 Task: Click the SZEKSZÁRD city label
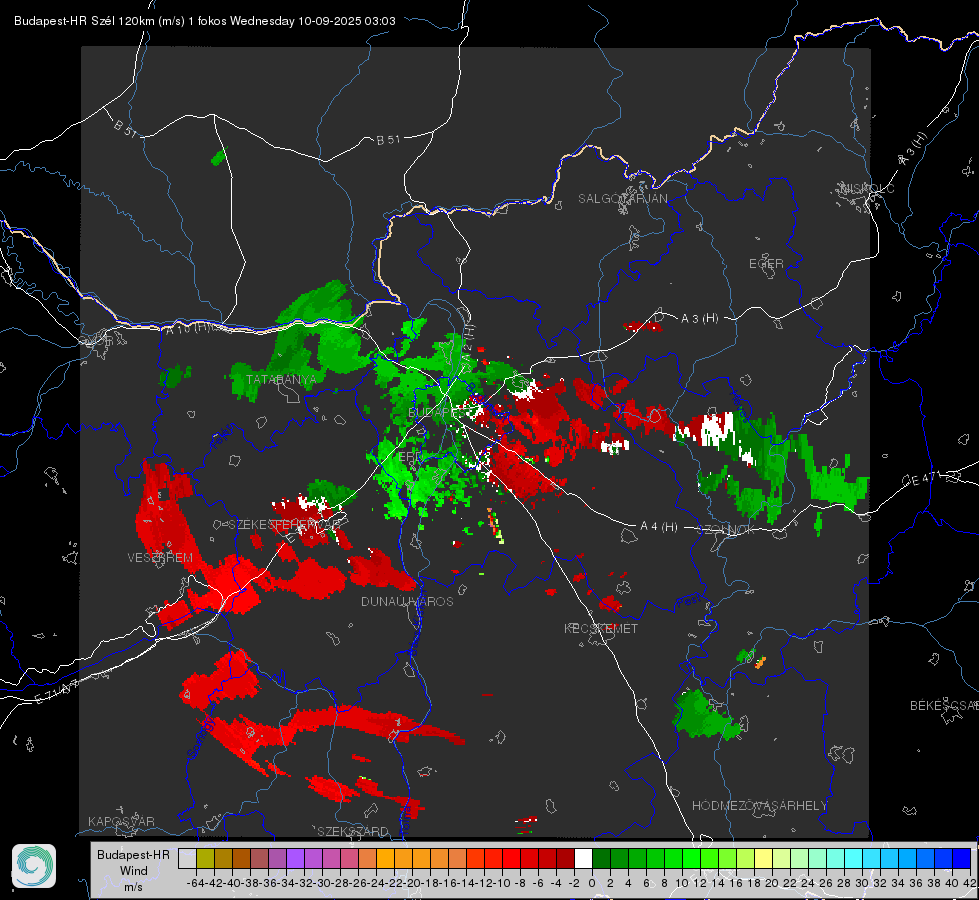click(353, 831)
